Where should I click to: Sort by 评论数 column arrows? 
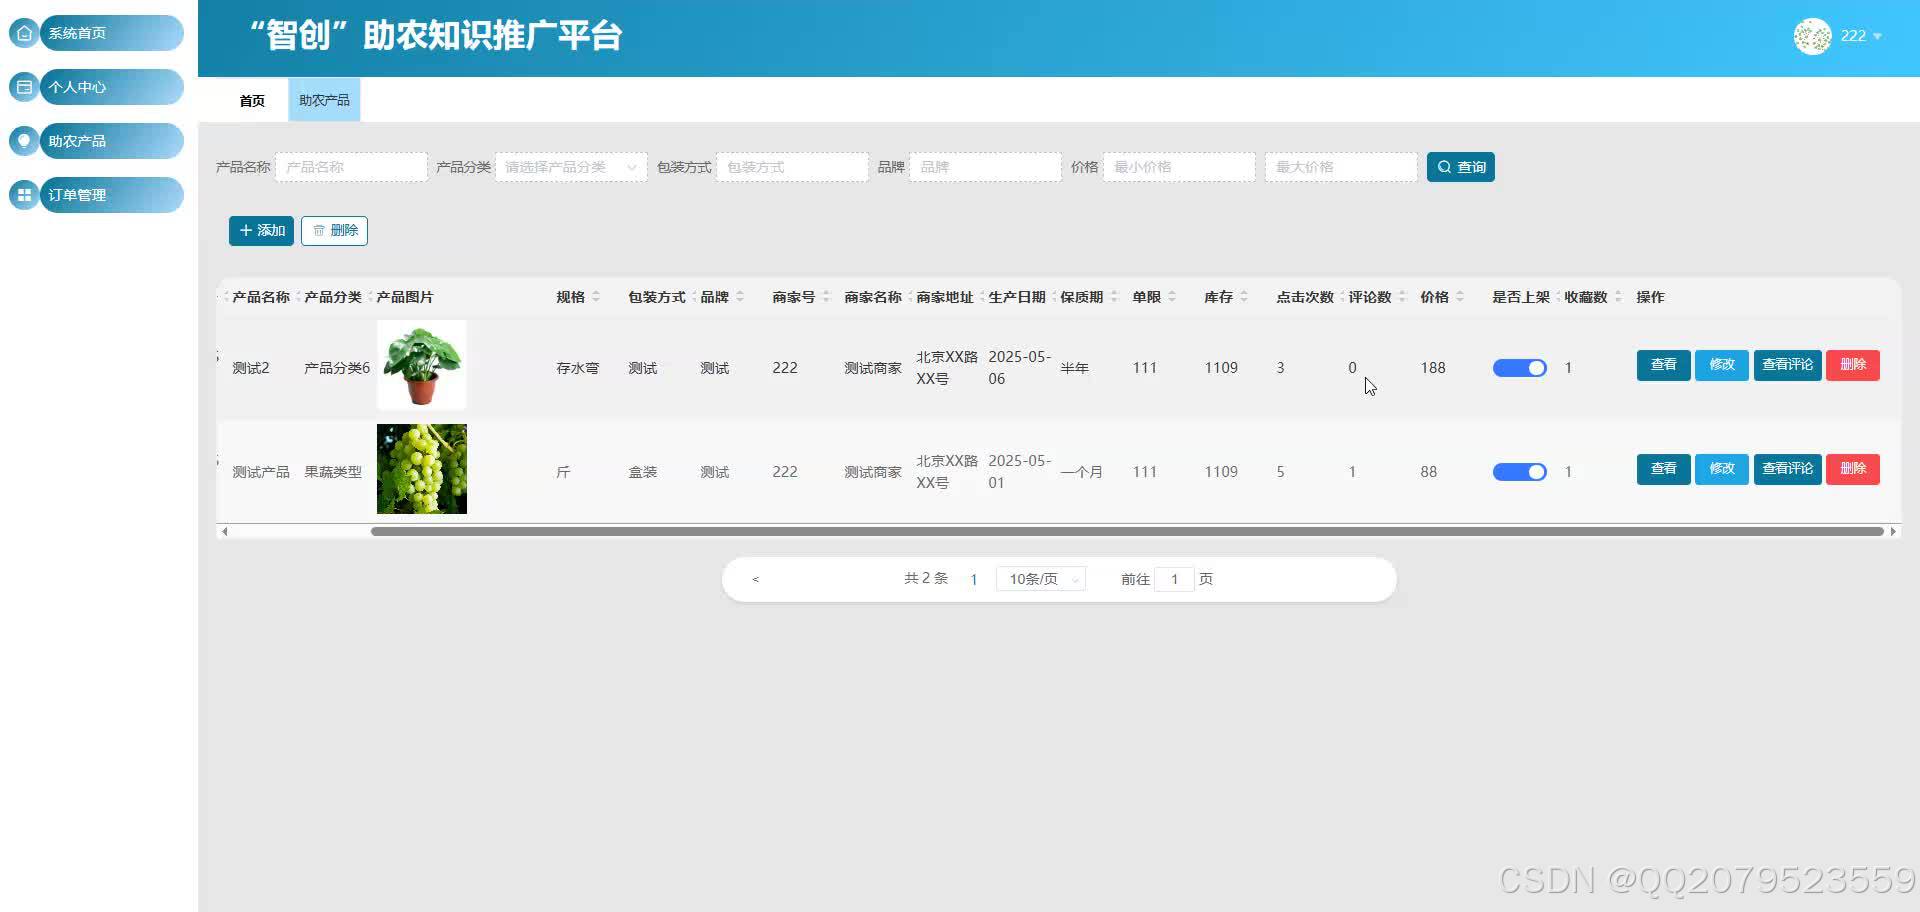tap(1402, 297)
